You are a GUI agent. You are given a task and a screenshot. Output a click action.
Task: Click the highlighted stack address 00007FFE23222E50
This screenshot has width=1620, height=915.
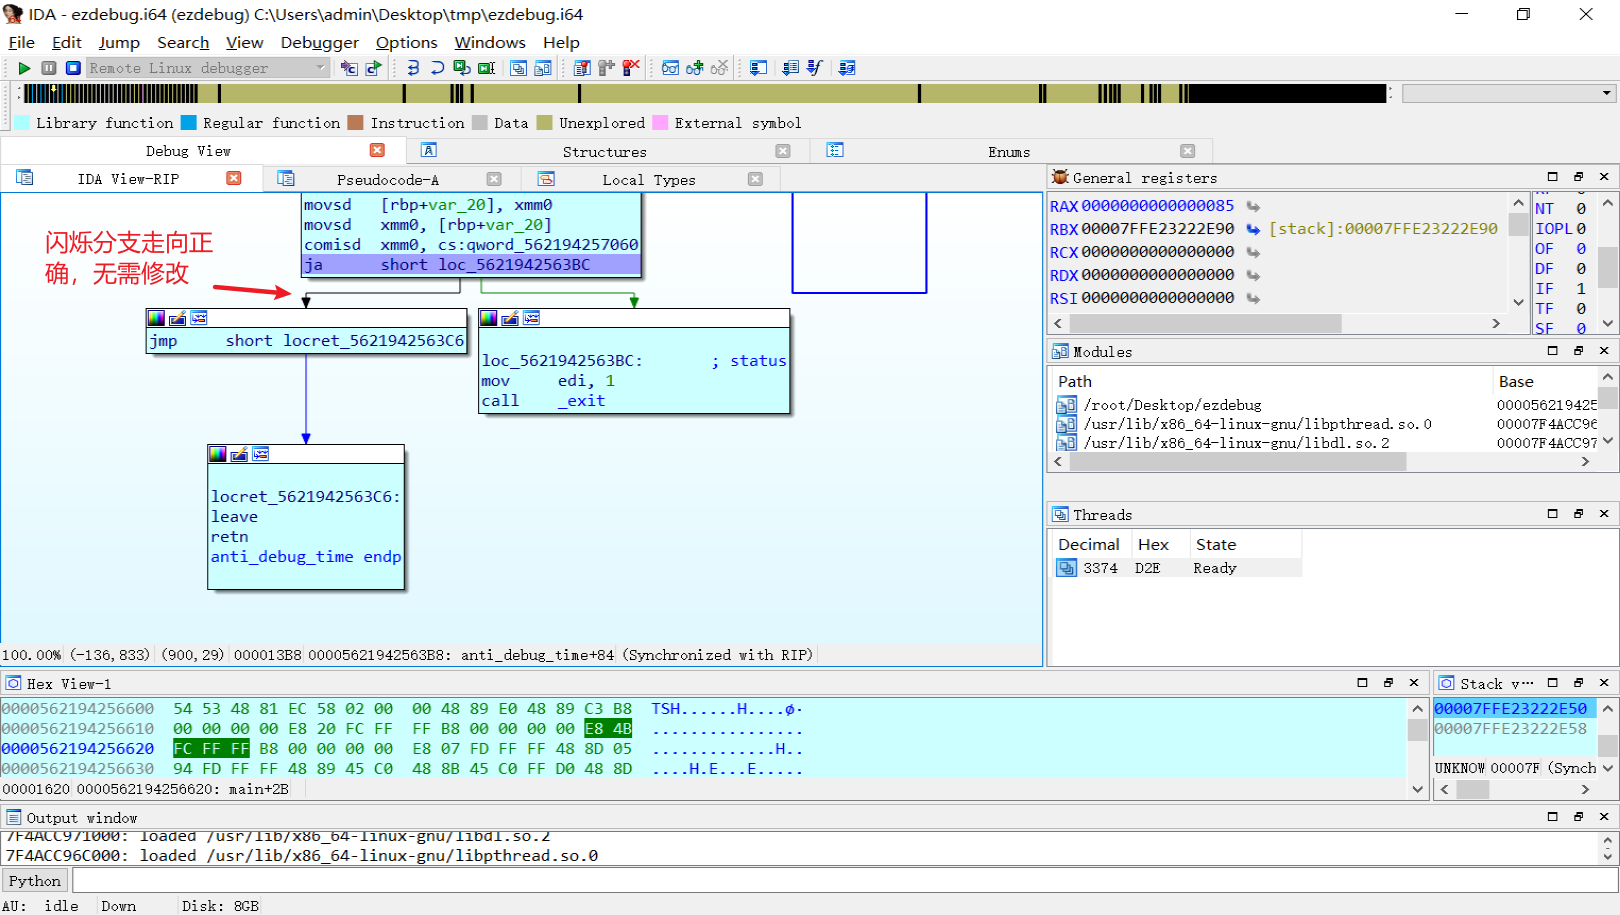[x=1511, y=708]
